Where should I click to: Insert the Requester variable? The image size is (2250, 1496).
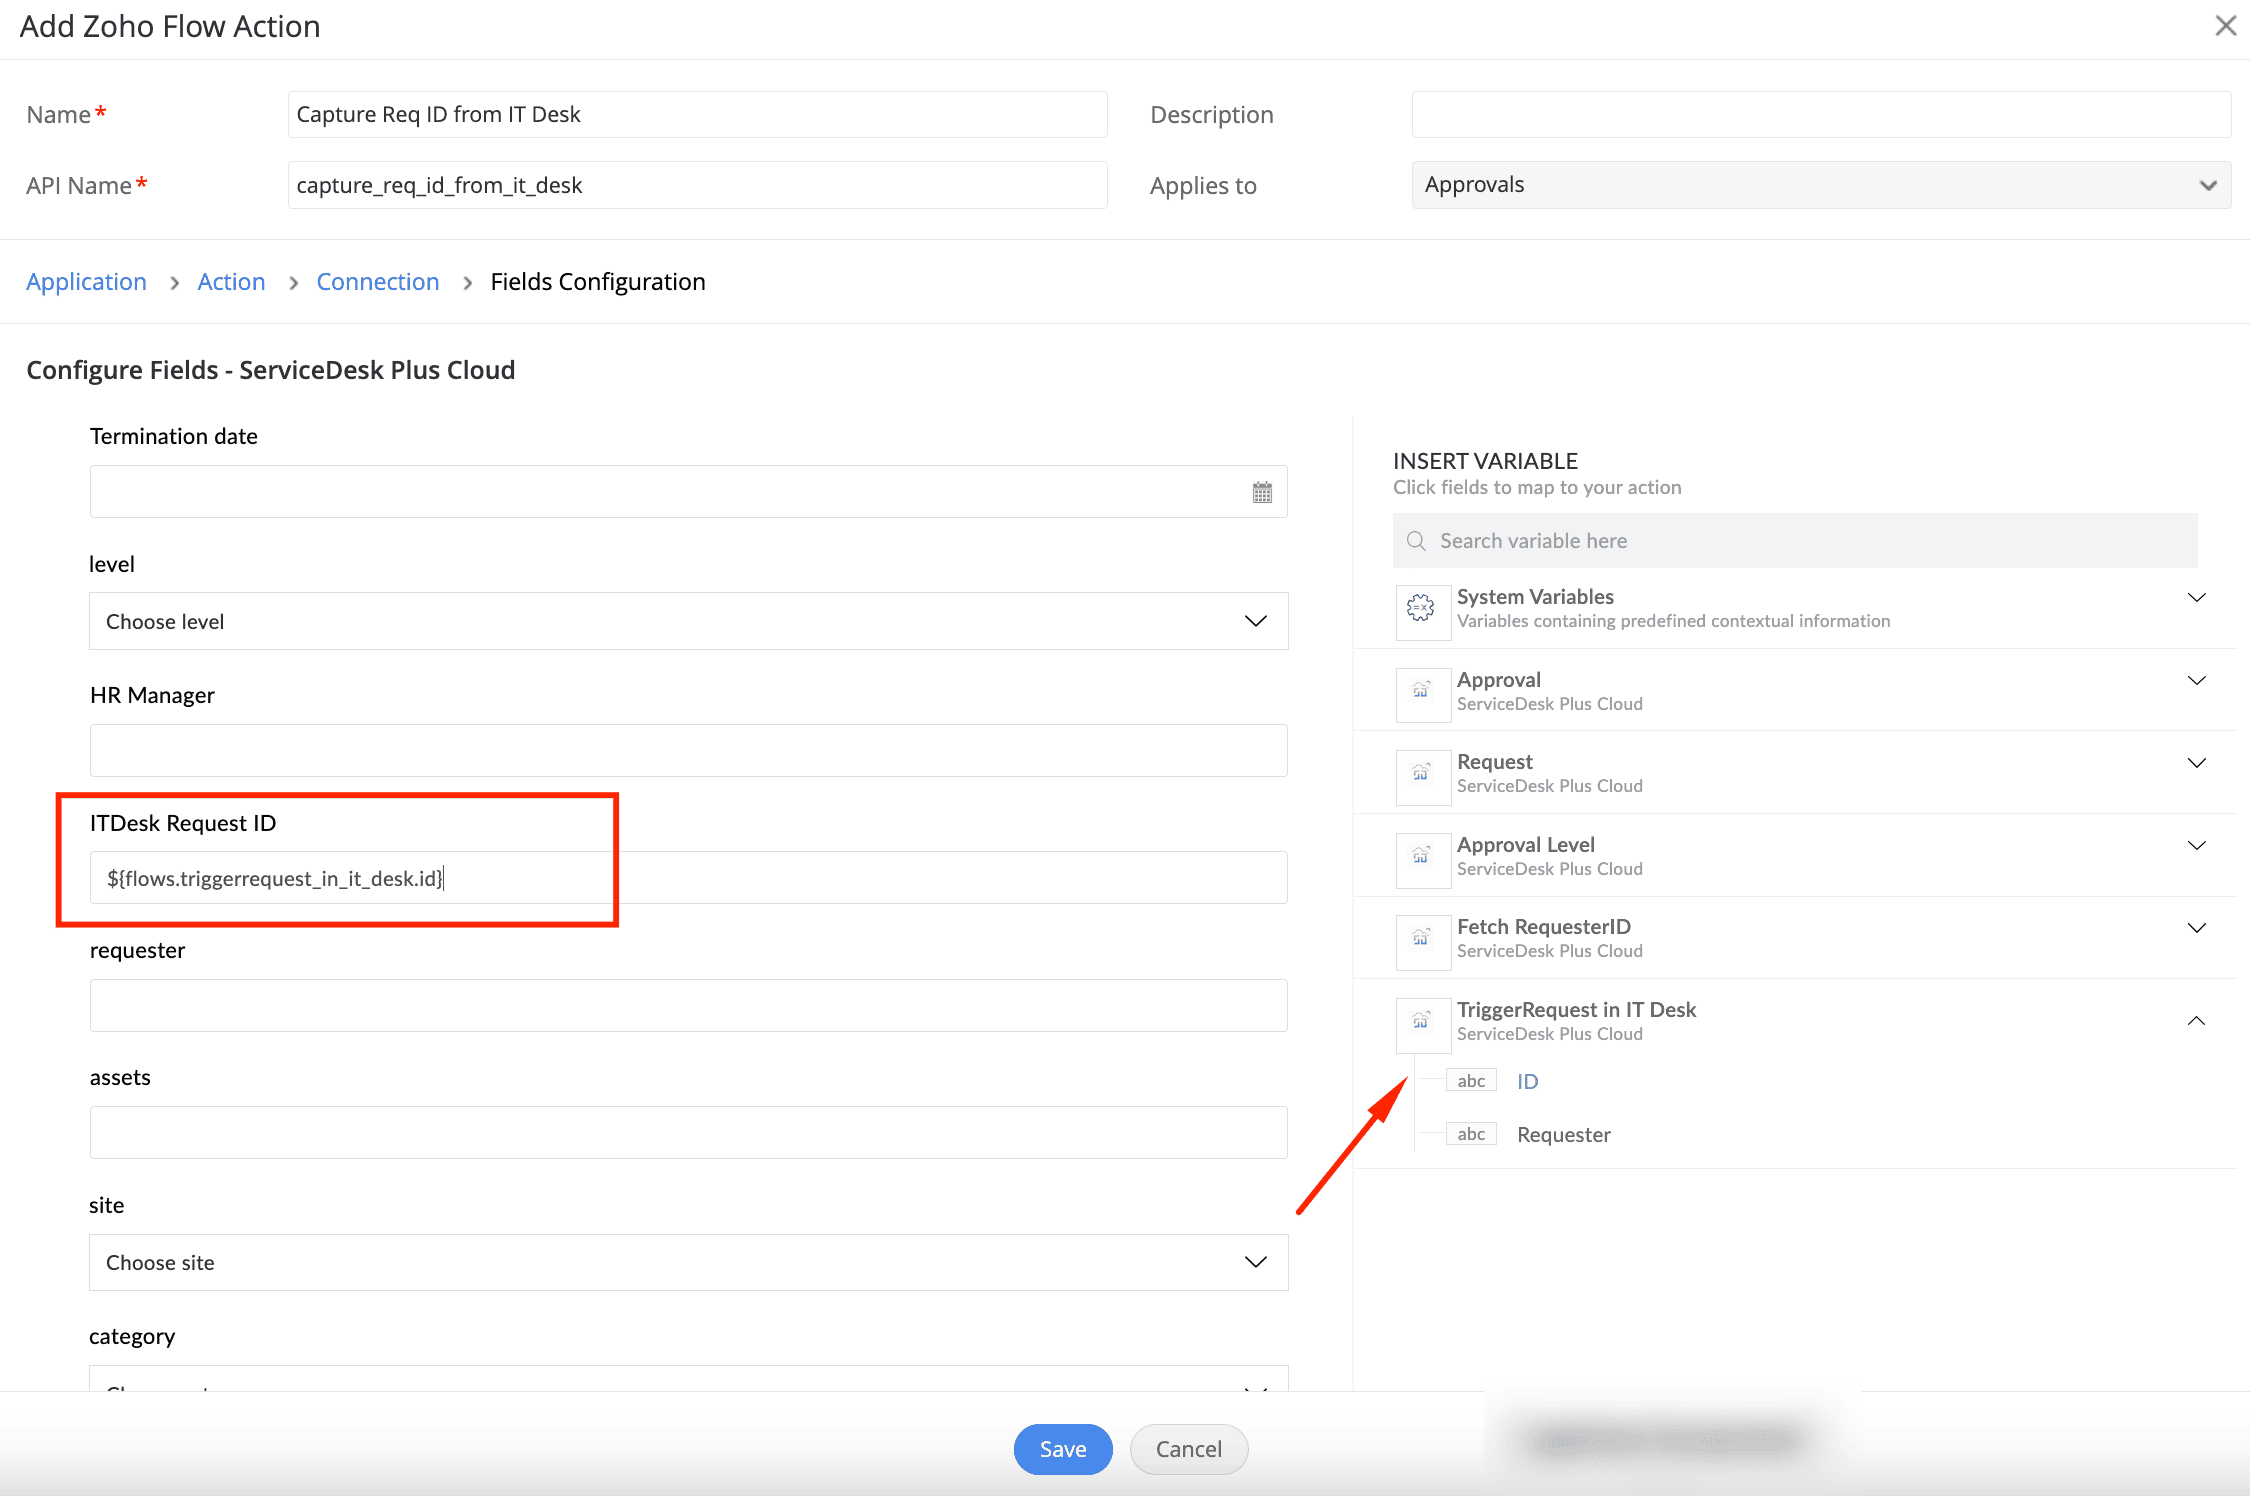[1563, 1135]
